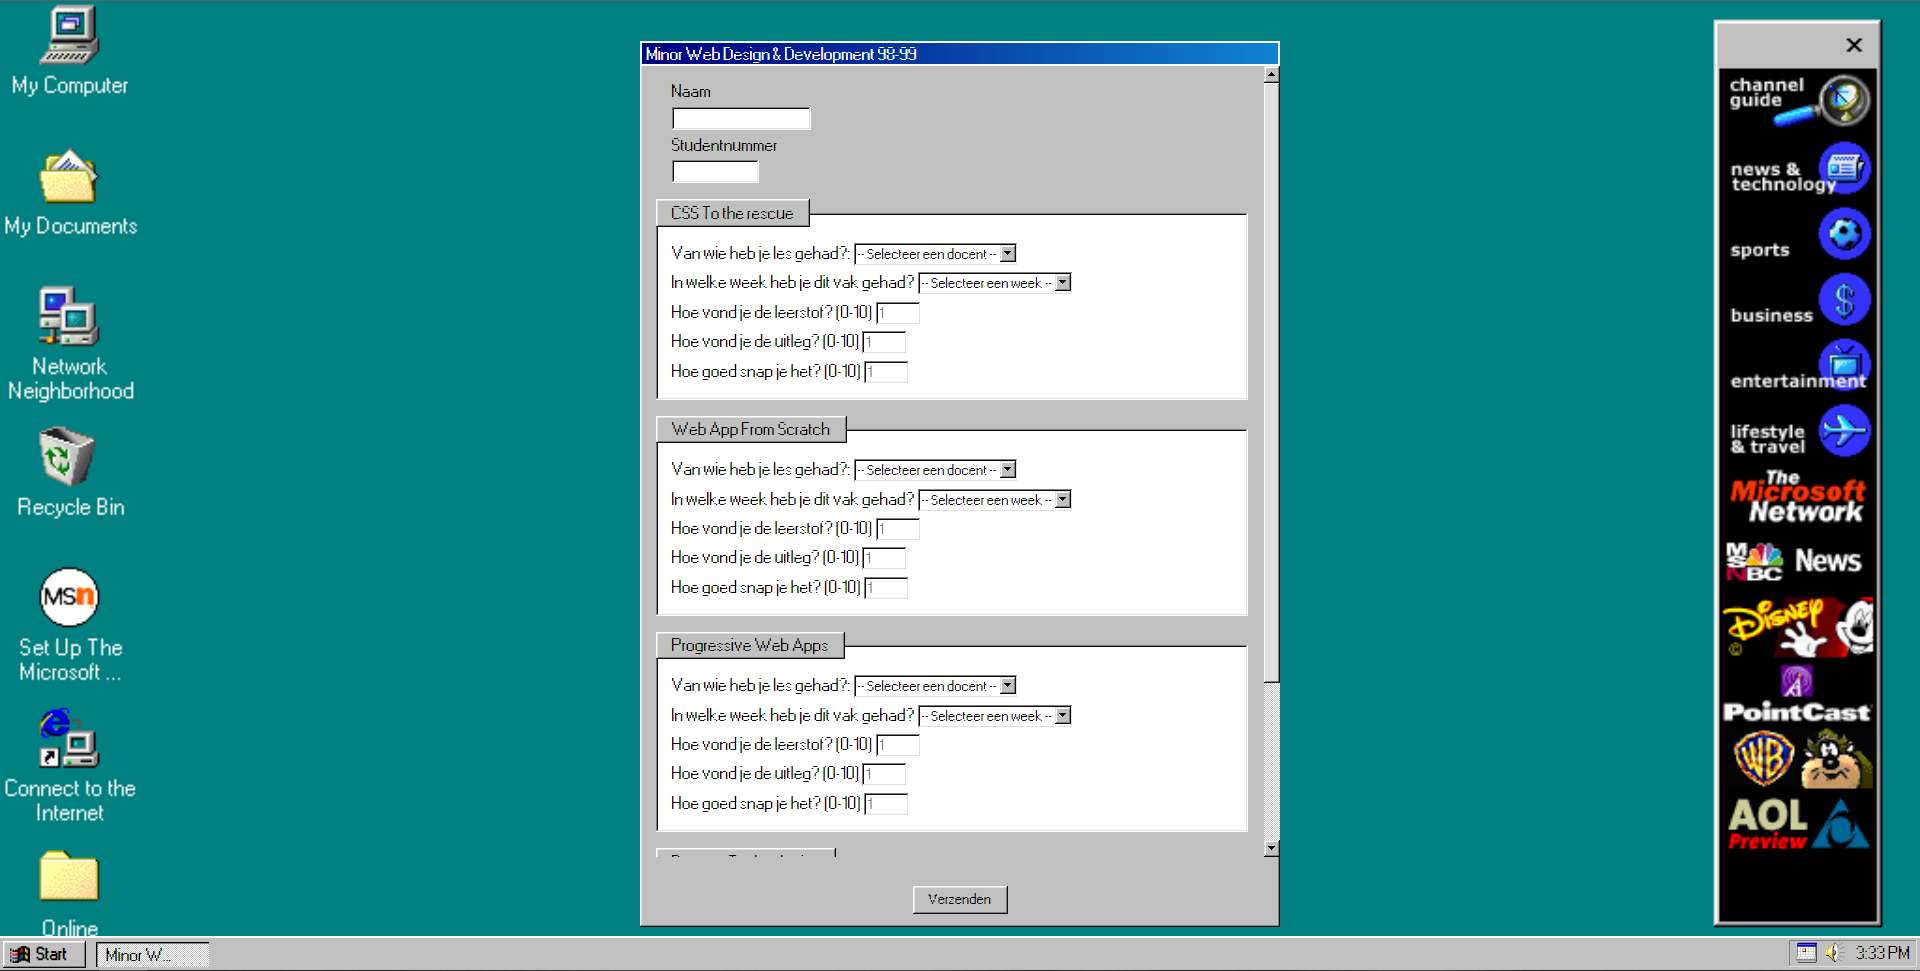Open the business channel dollar icon

point(1844,300)
